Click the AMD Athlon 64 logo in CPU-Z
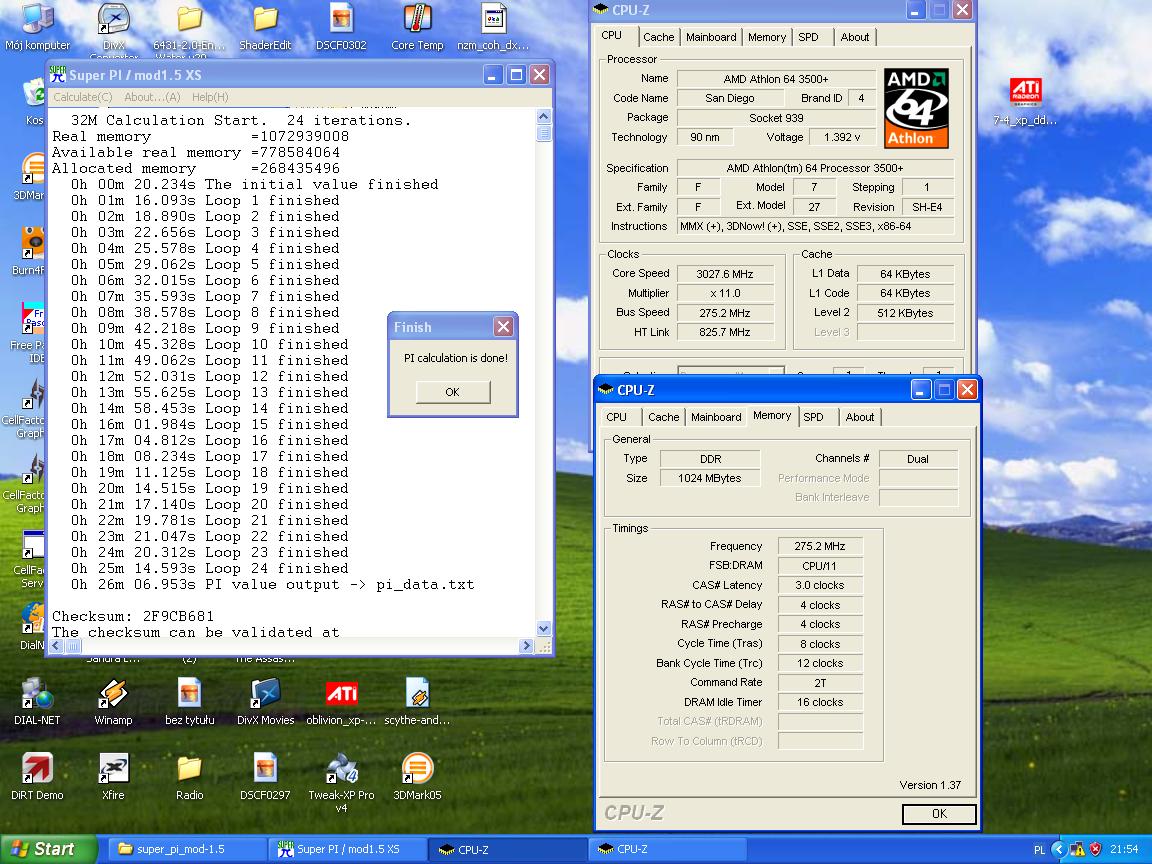This screenshot has height=864, width=1152. pos(916,109)
